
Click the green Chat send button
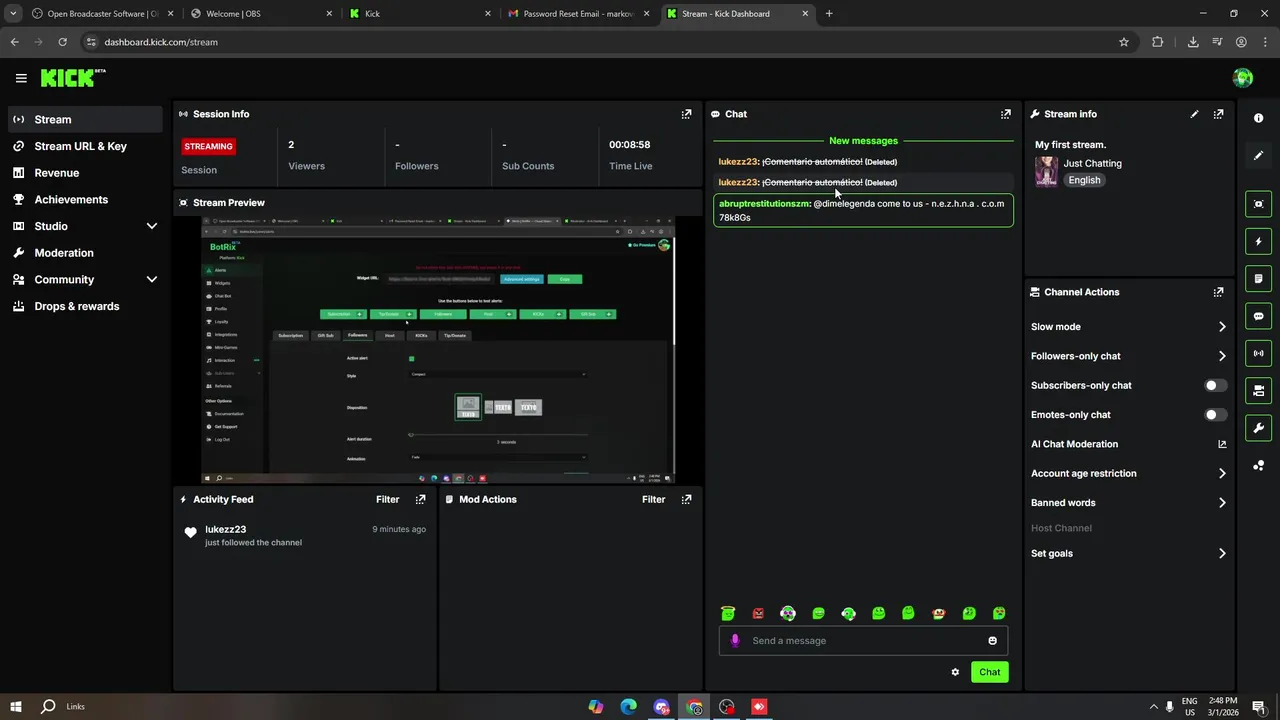click(x=989, y=672)
